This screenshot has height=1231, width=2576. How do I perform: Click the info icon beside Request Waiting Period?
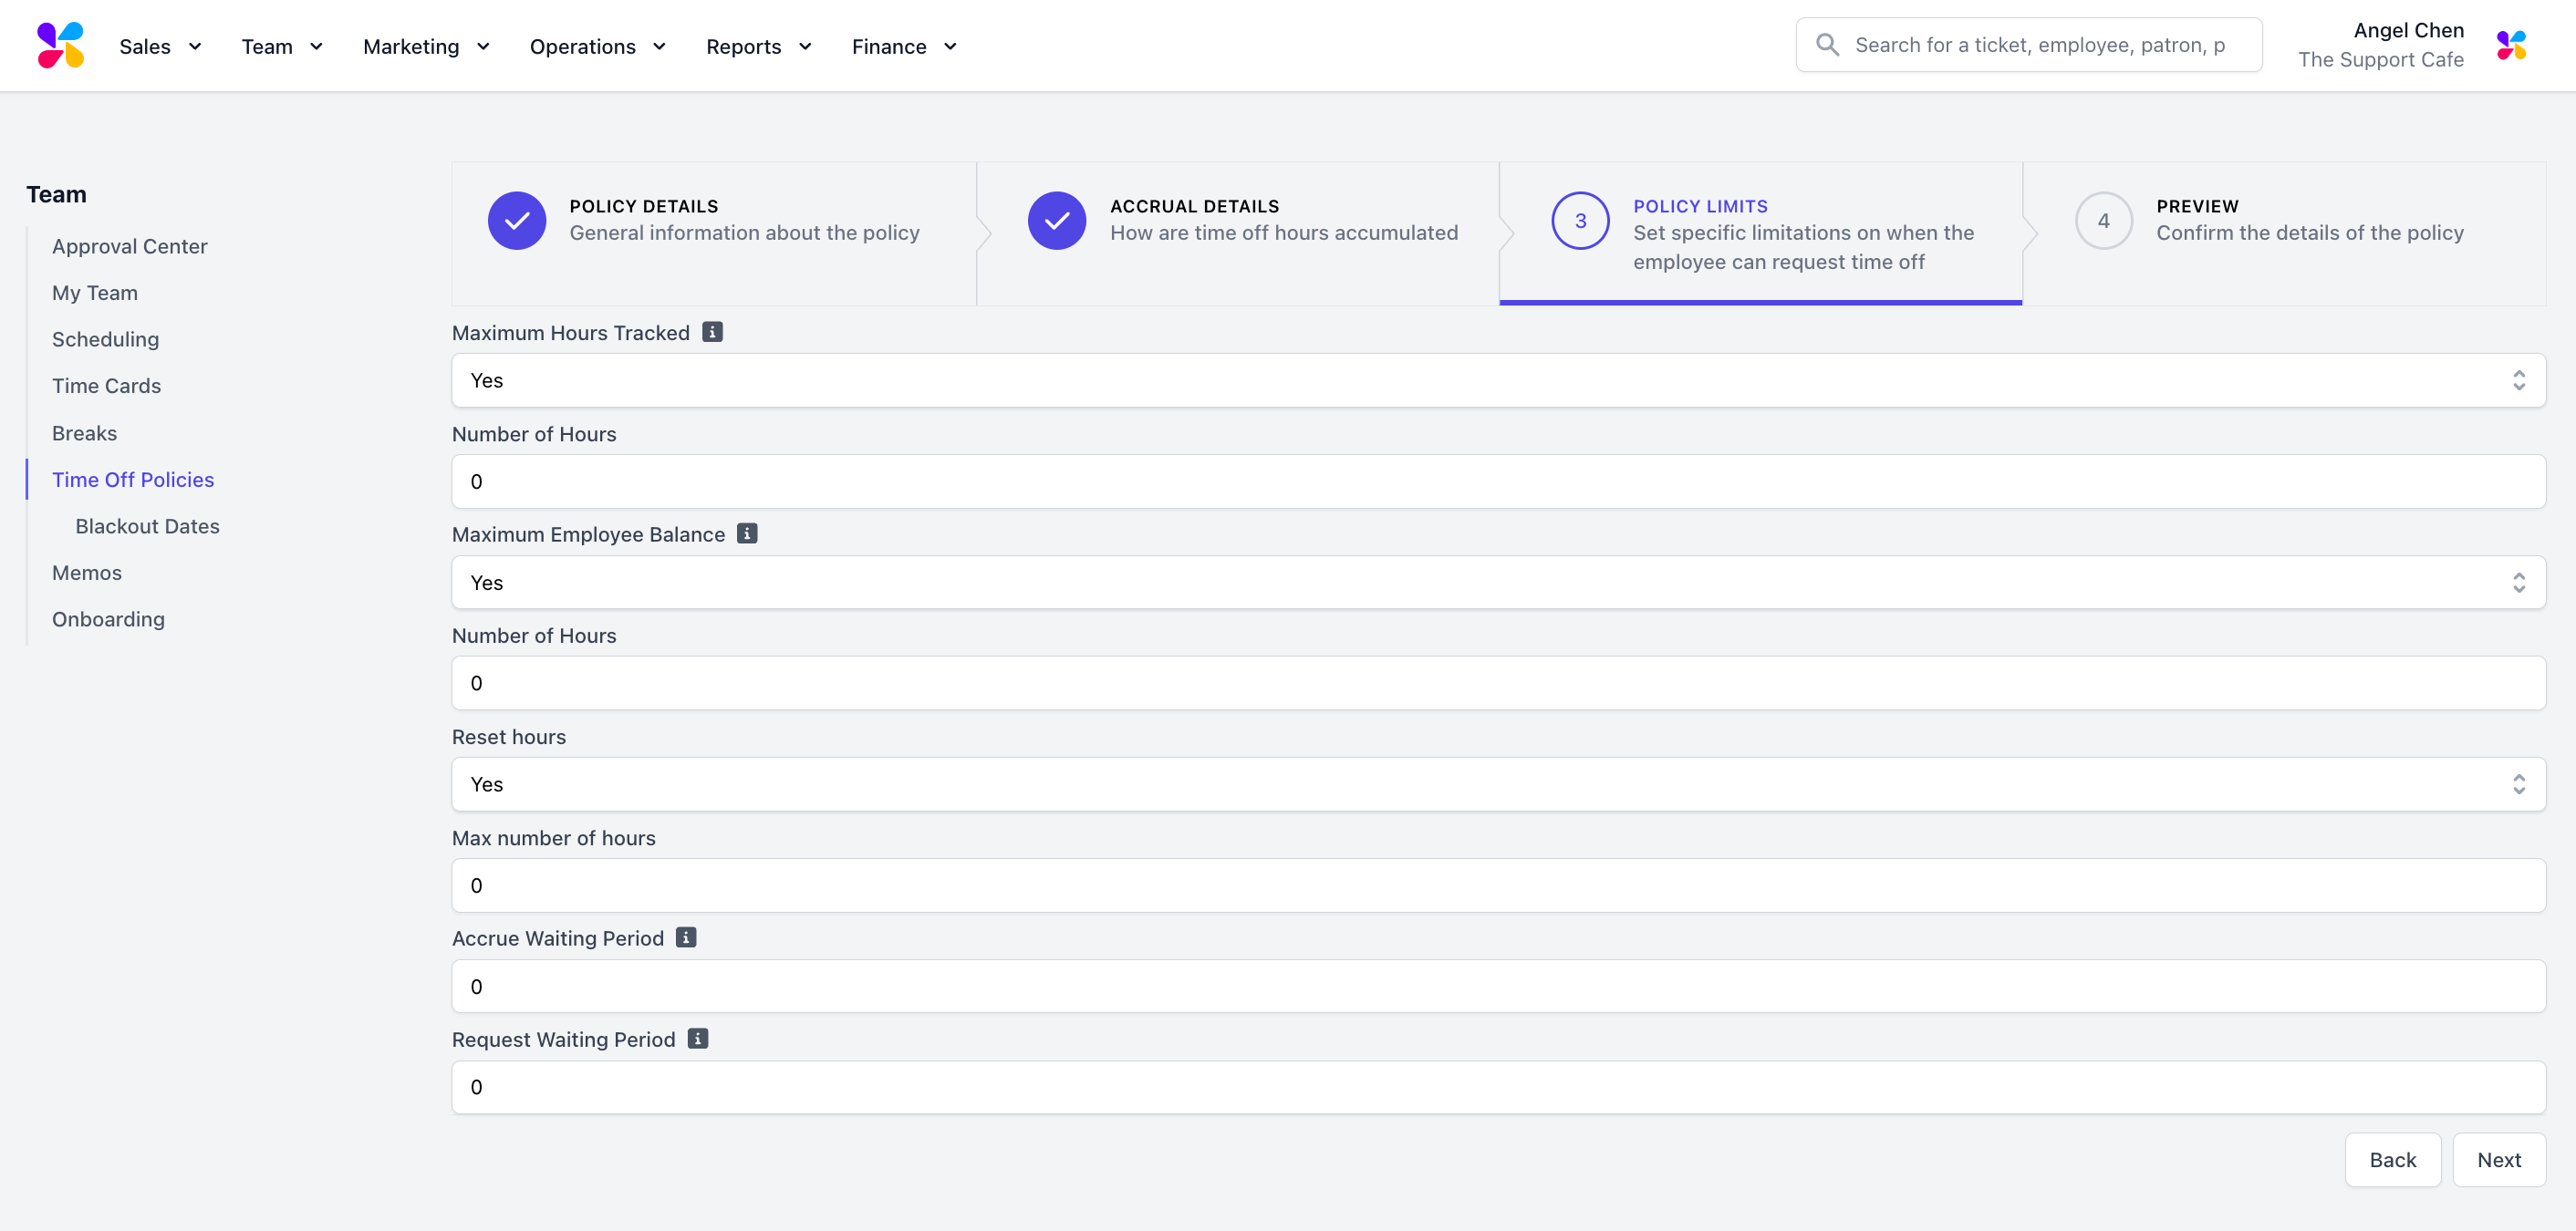tap(698, 1038)
